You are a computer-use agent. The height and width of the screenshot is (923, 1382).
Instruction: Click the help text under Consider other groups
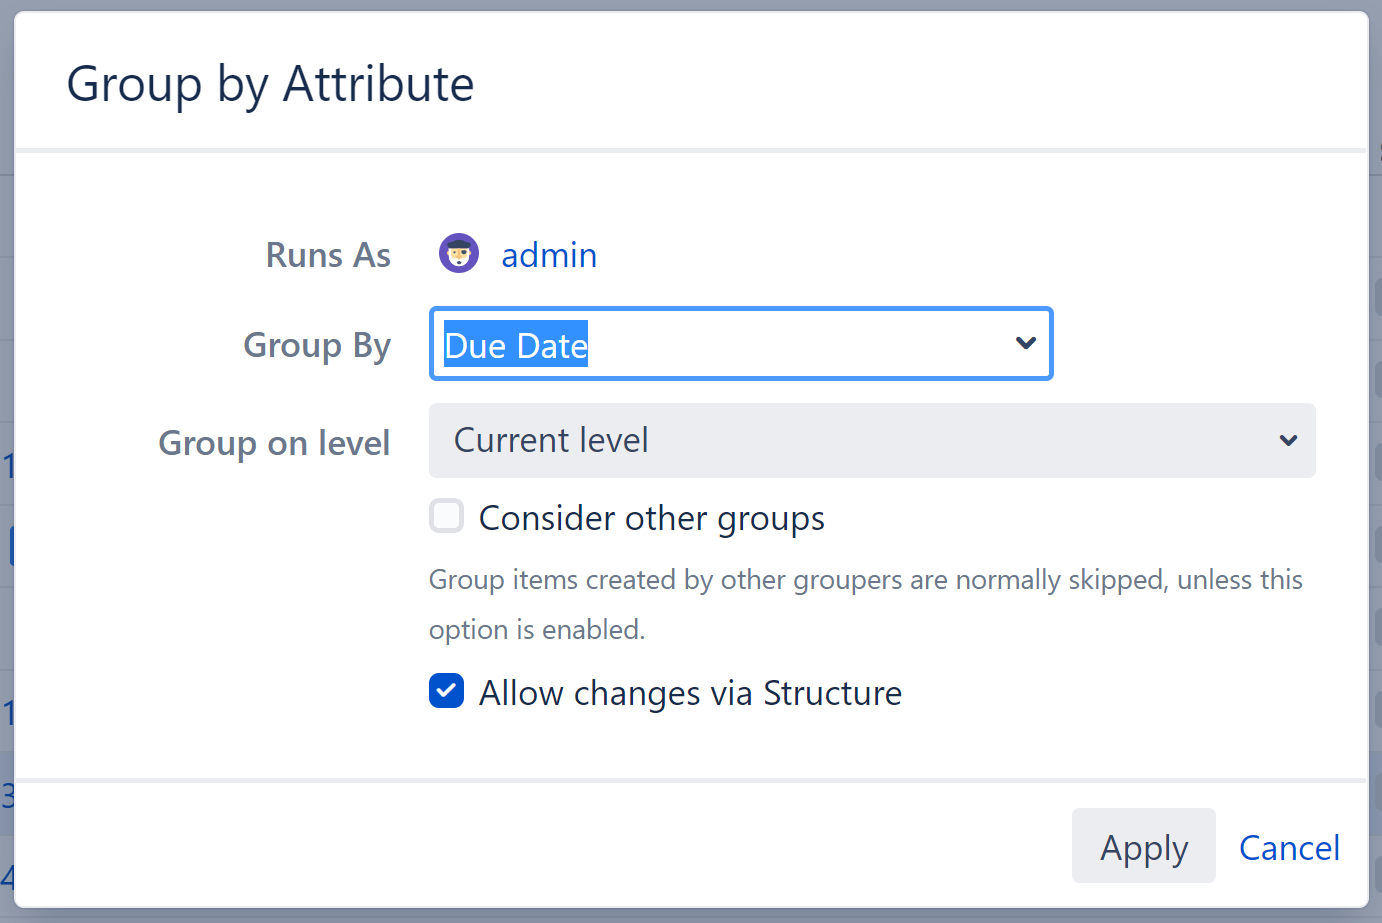point(864,603)
